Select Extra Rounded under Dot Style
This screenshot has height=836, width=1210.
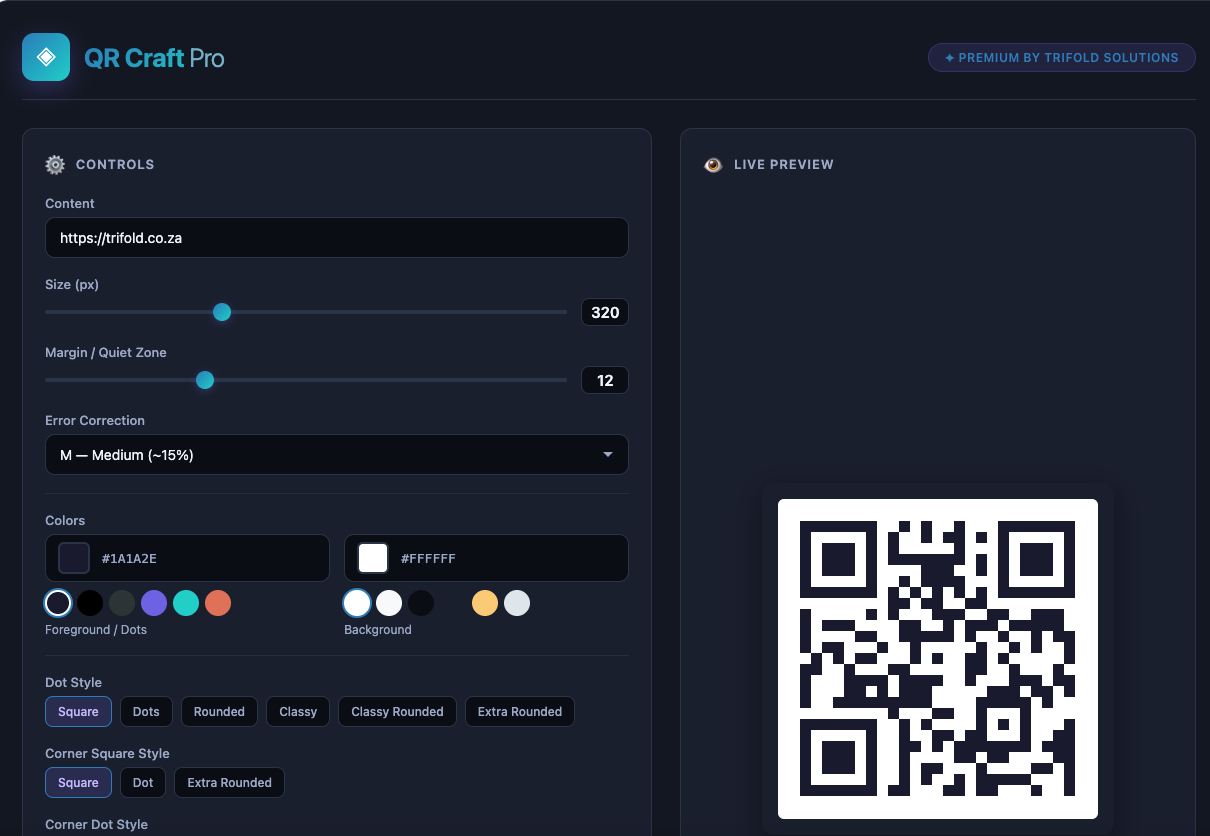(520, 712)
